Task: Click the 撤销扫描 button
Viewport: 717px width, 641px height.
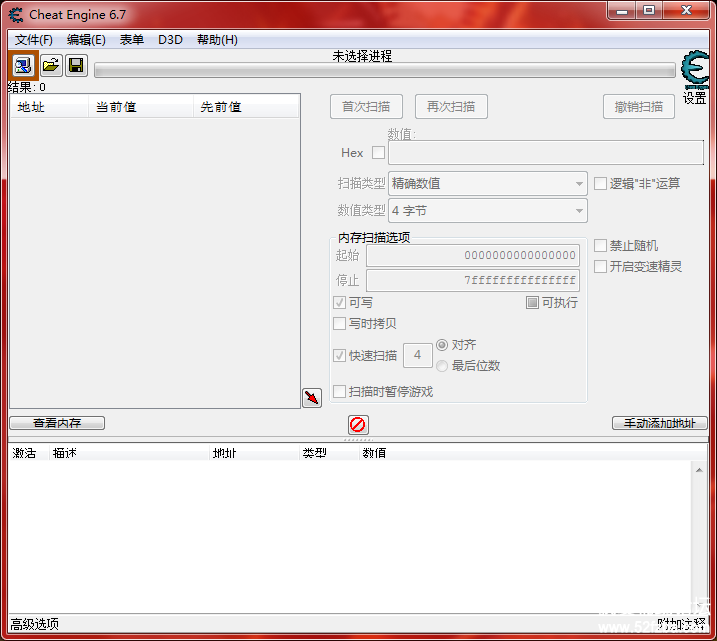Action: pos(639,107)
